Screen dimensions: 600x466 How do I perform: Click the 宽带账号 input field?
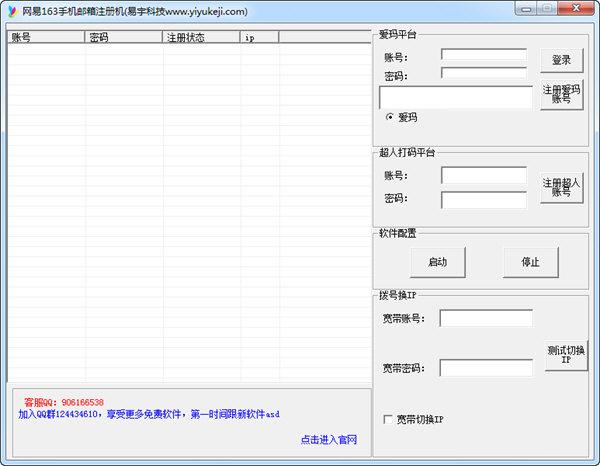(486, 318)
